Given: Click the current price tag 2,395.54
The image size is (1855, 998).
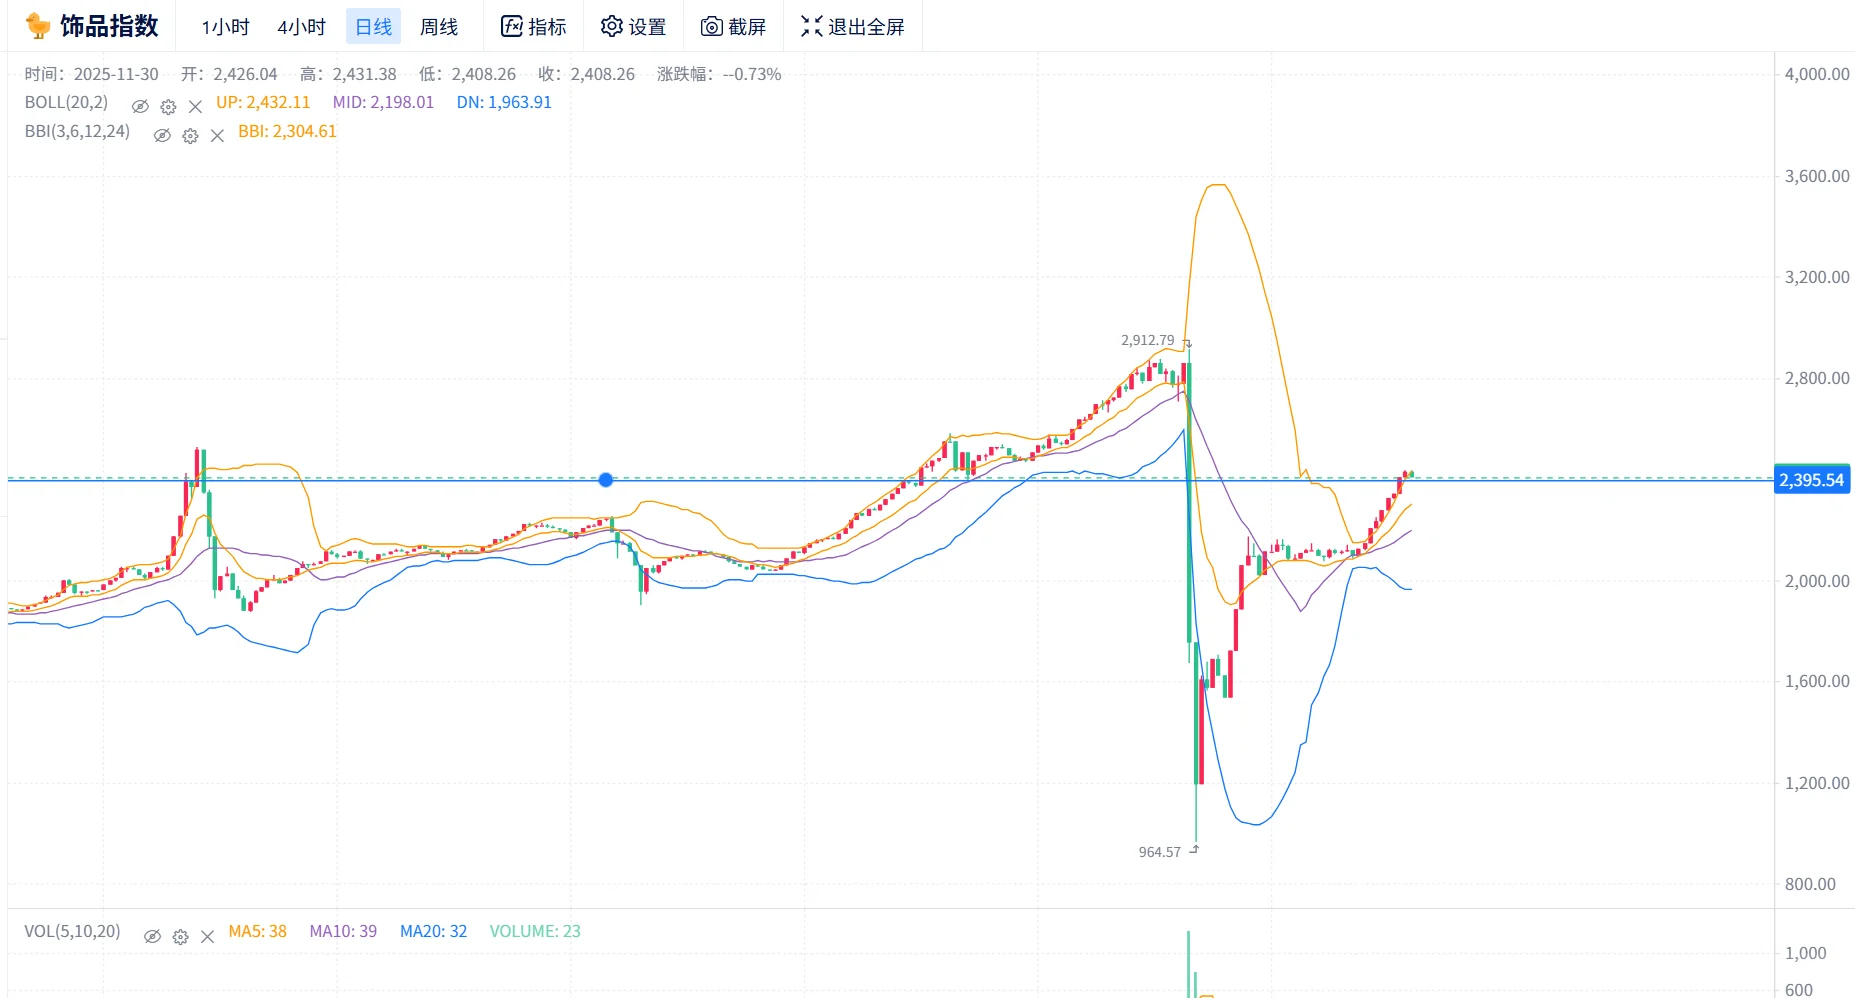Looking at the screenshot, I should [1812, 480].
